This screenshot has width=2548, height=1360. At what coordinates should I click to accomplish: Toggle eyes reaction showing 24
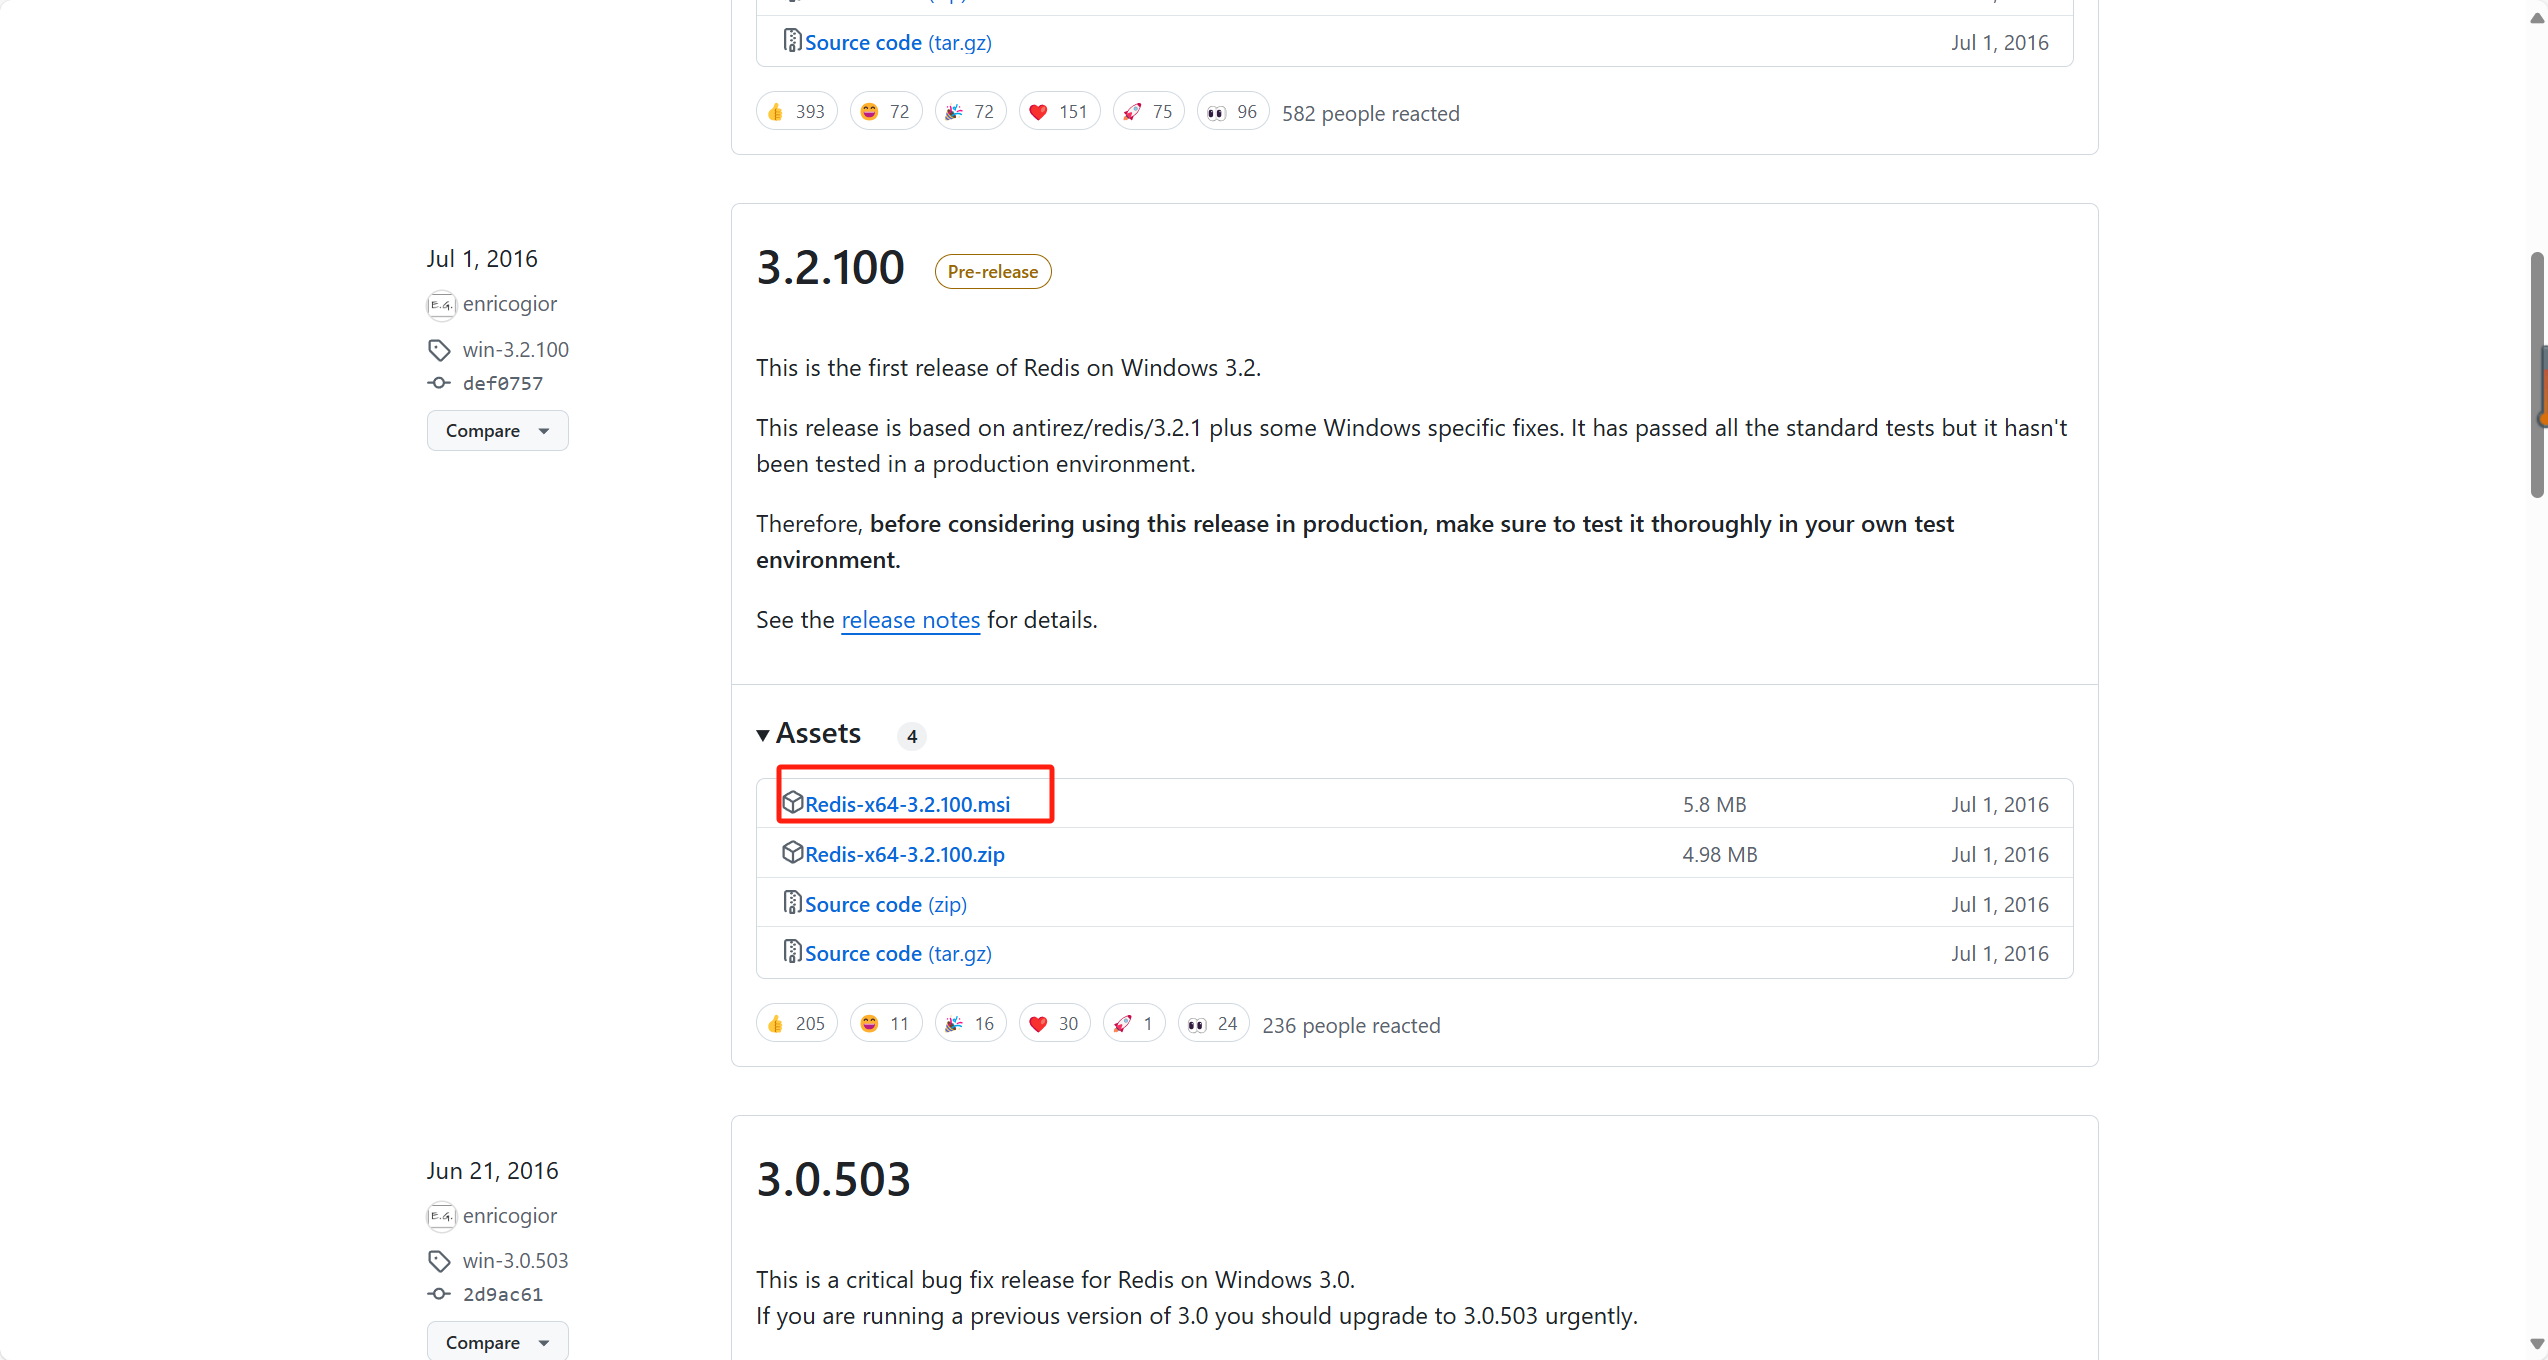[x=1213, y=1024]
